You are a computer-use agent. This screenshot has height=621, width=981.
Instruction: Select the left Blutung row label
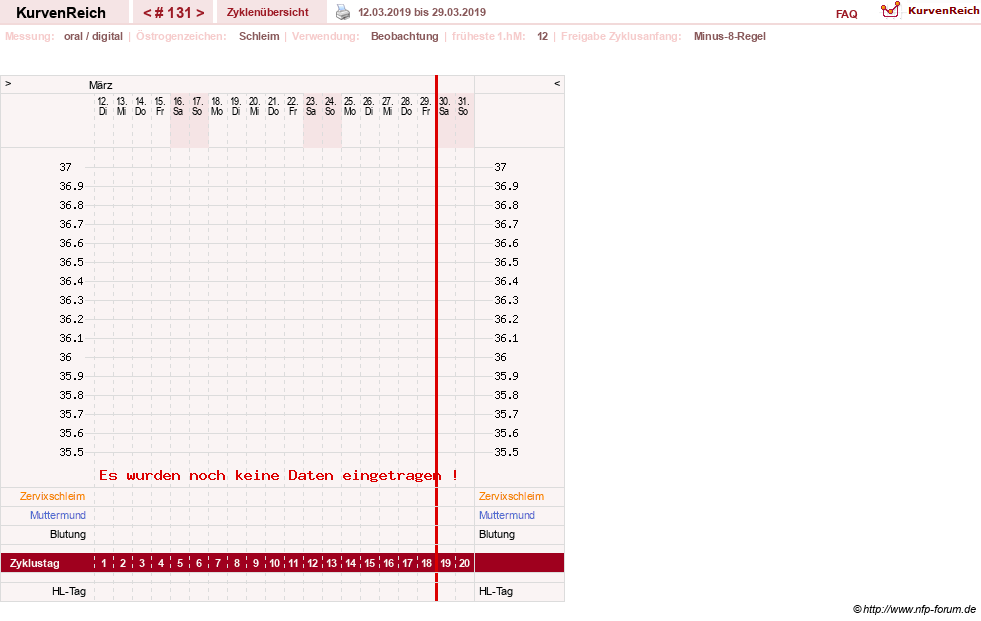pyautogui.click(x=68, y=534)
